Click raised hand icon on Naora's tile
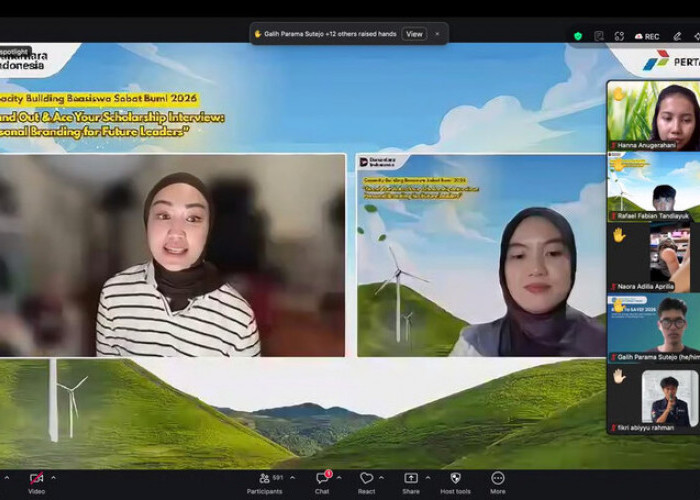Viewport: 700px width, 500px height. pos(619,235)
